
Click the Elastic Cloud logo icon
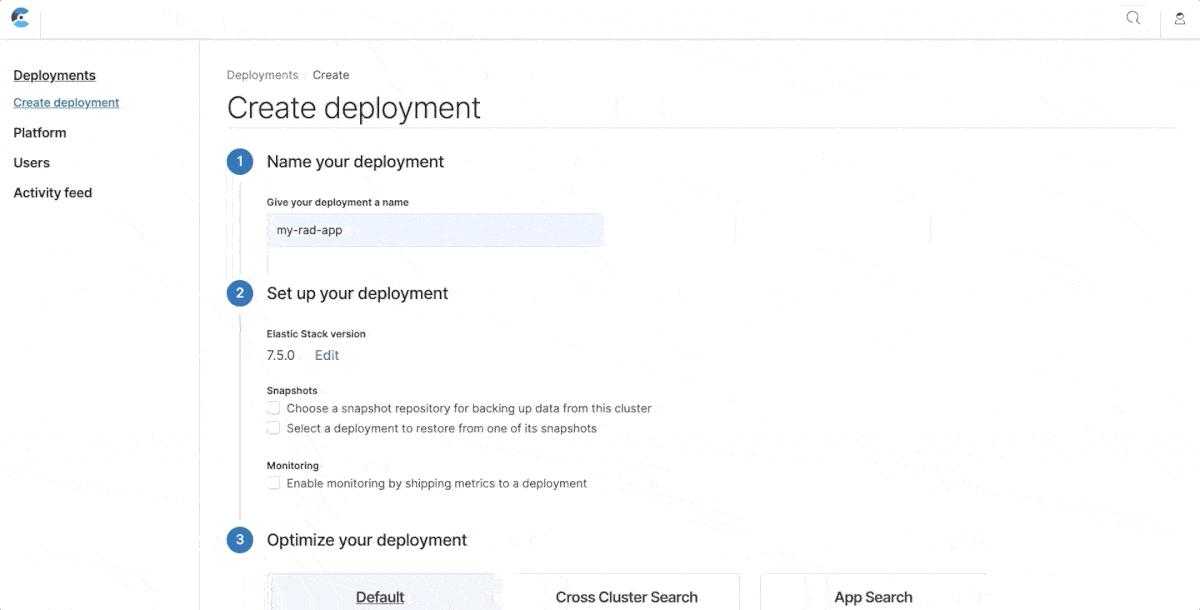20,18
